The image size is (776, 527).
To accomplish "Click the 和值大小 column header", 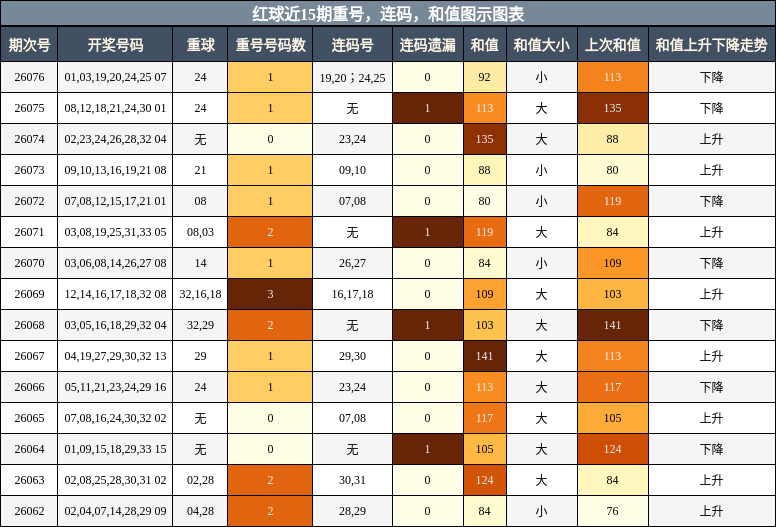I will pyautogui.click(x=541, y=45).
